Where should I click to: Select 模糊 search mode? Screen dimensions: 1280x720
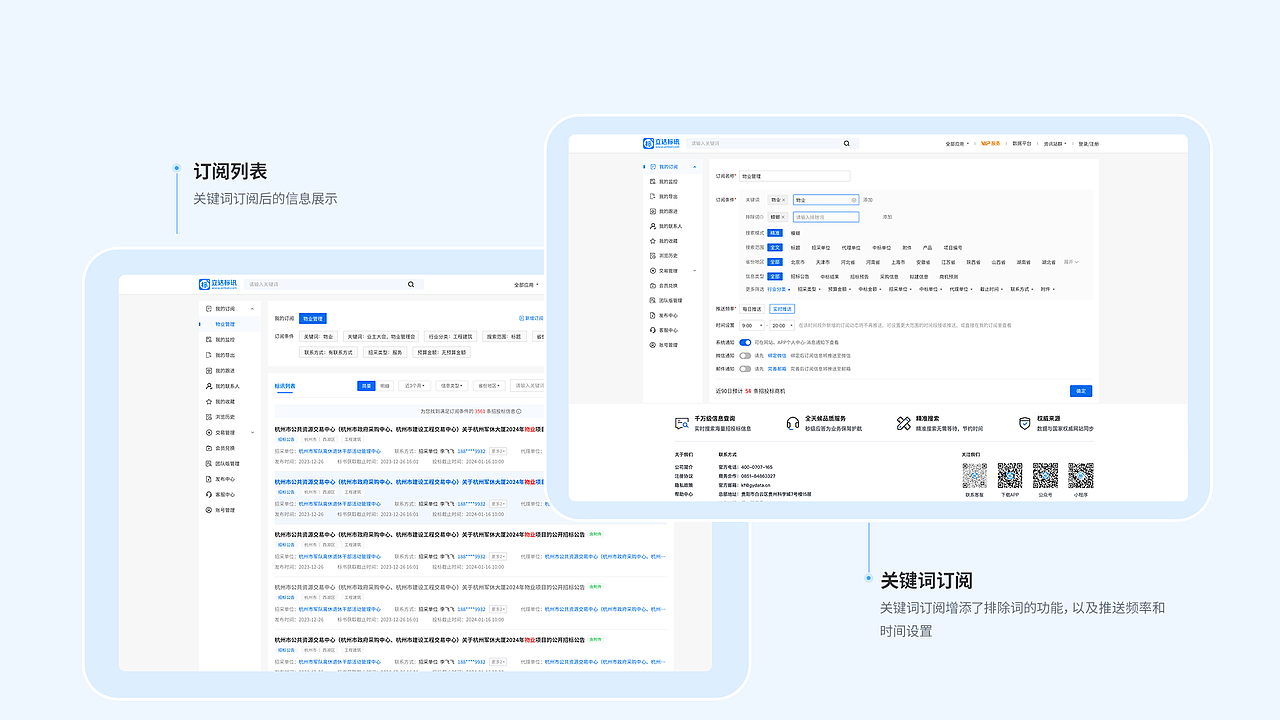pos(796,233)
